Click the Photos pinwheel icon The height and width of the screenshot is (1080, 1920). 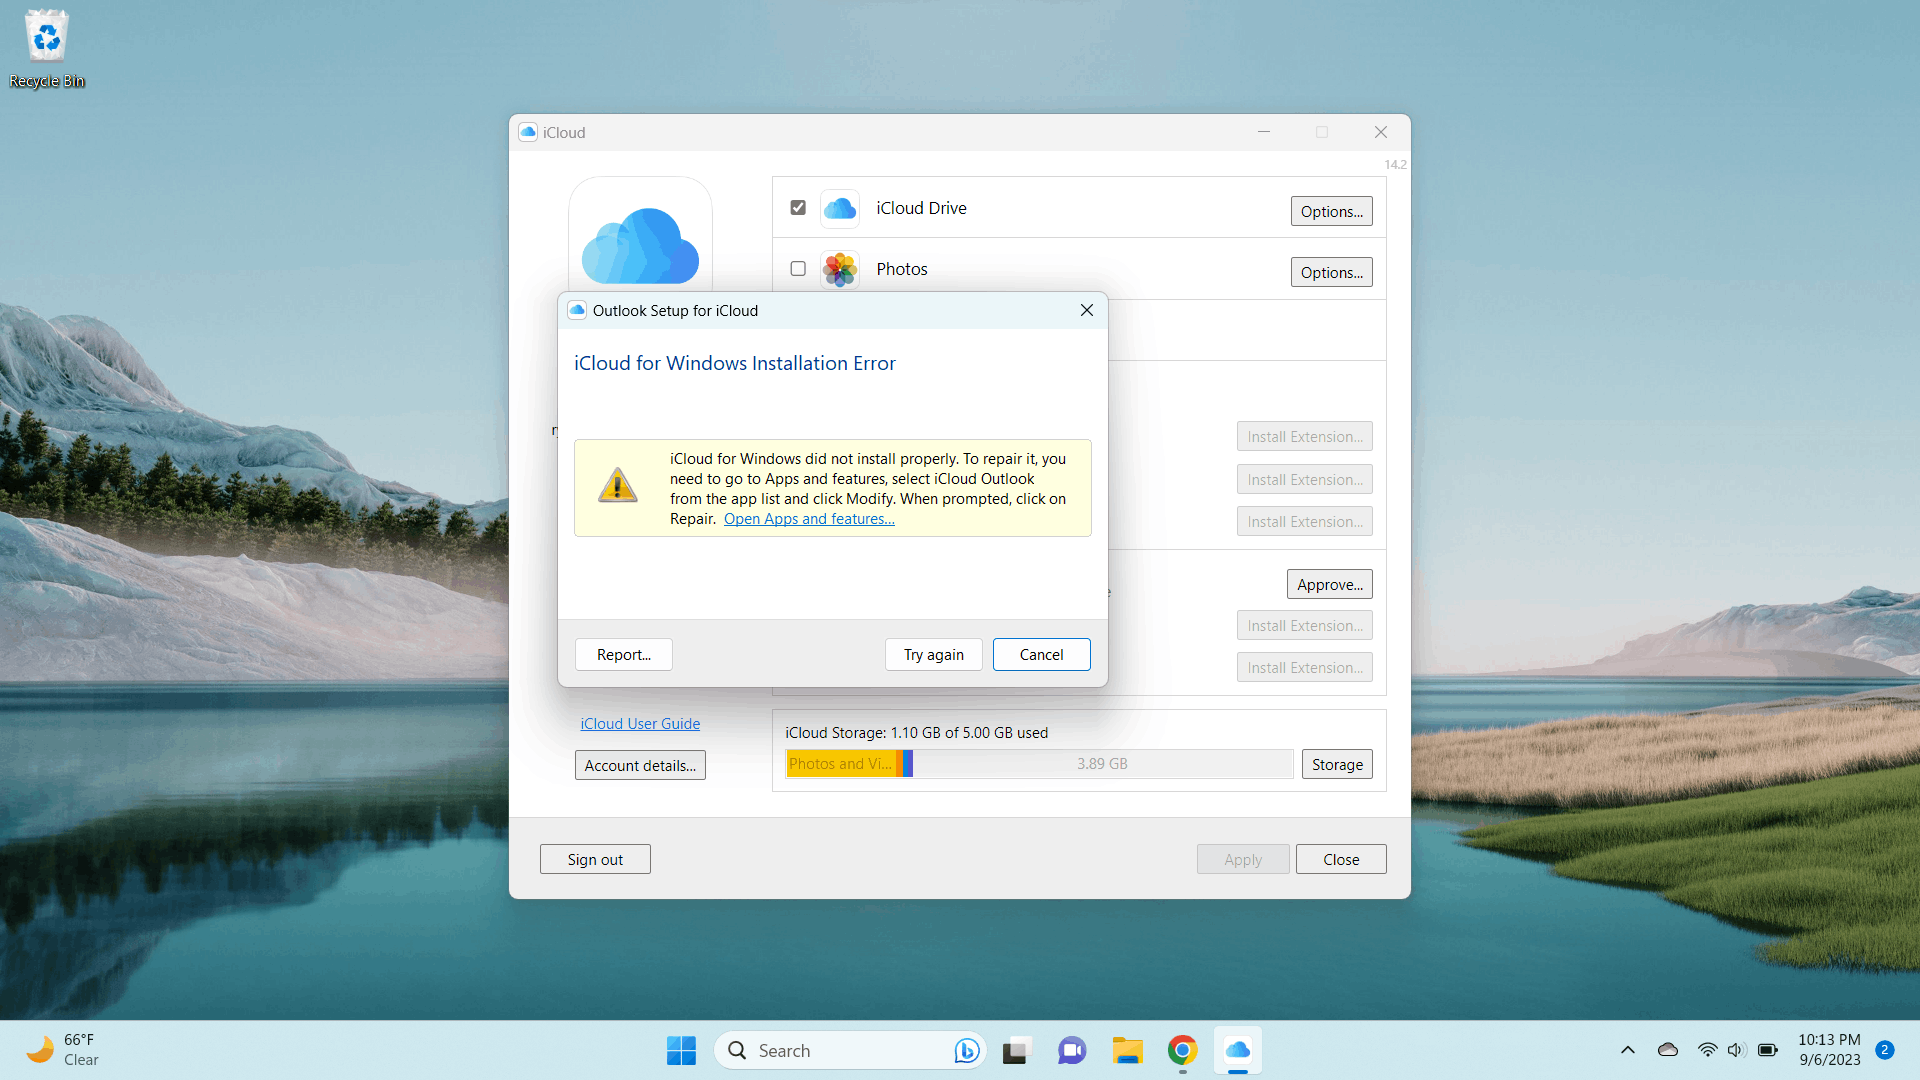839,269
